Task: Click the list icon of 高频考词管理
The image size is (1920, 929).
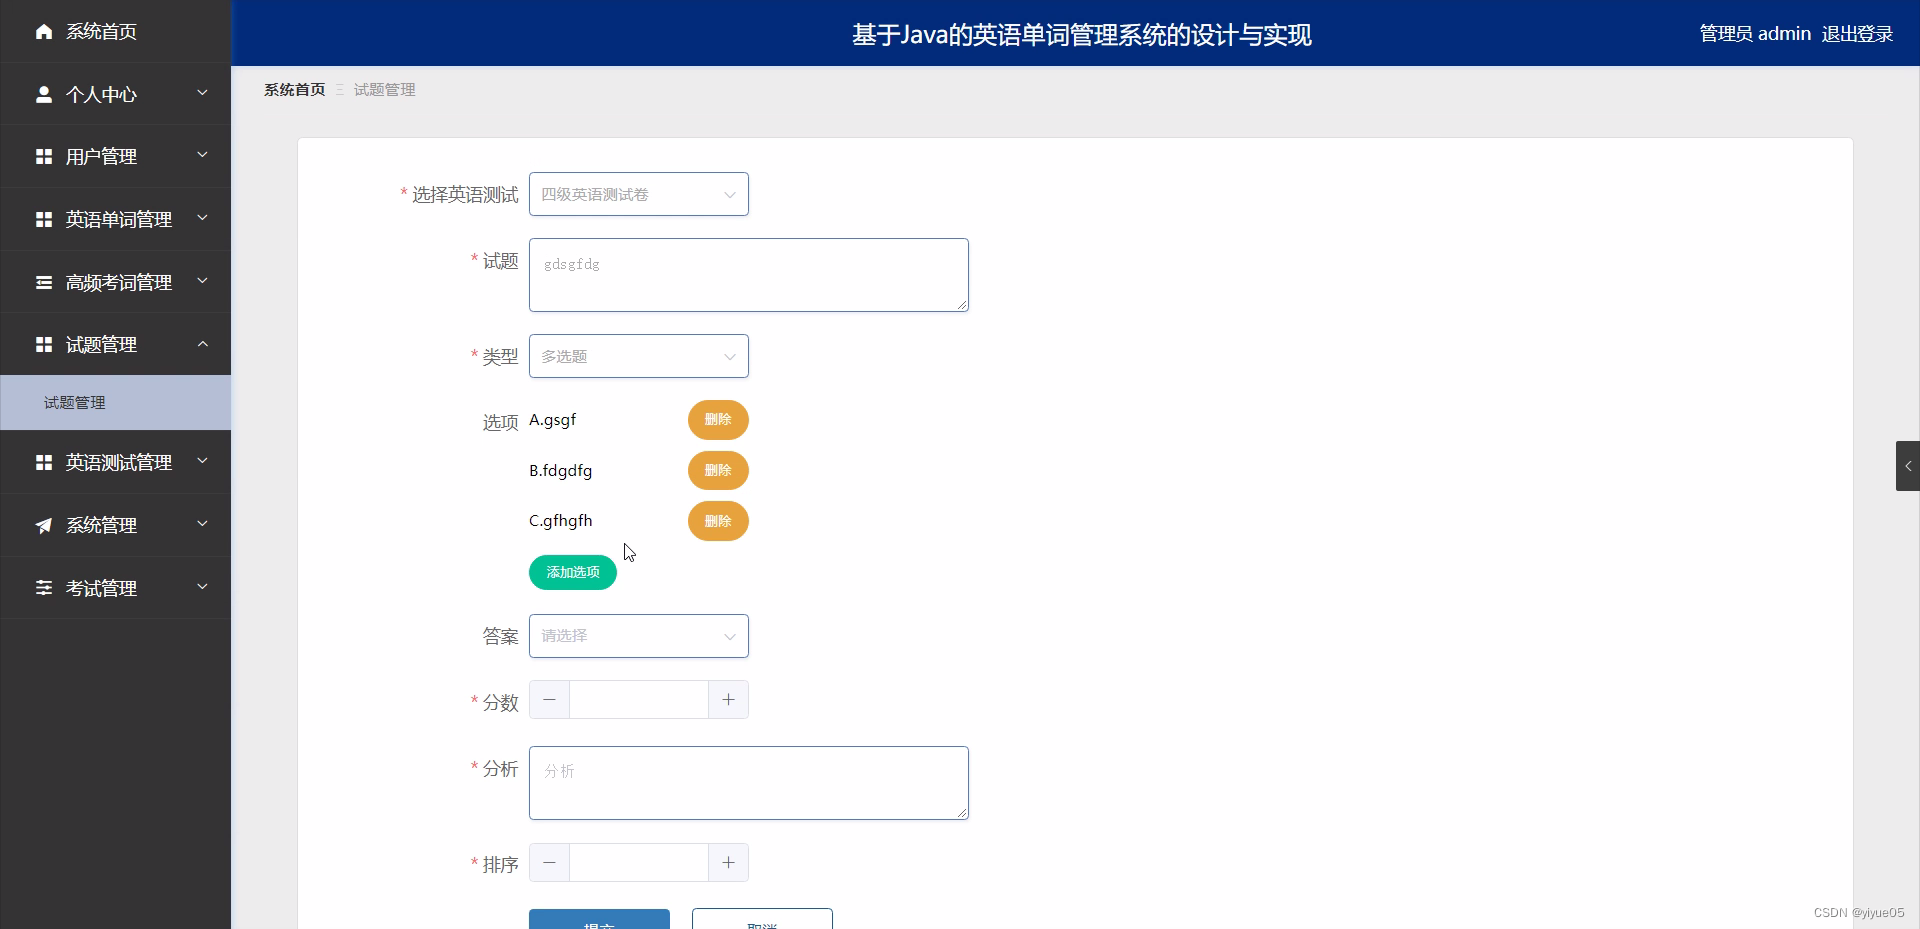Action: [42, 281]
